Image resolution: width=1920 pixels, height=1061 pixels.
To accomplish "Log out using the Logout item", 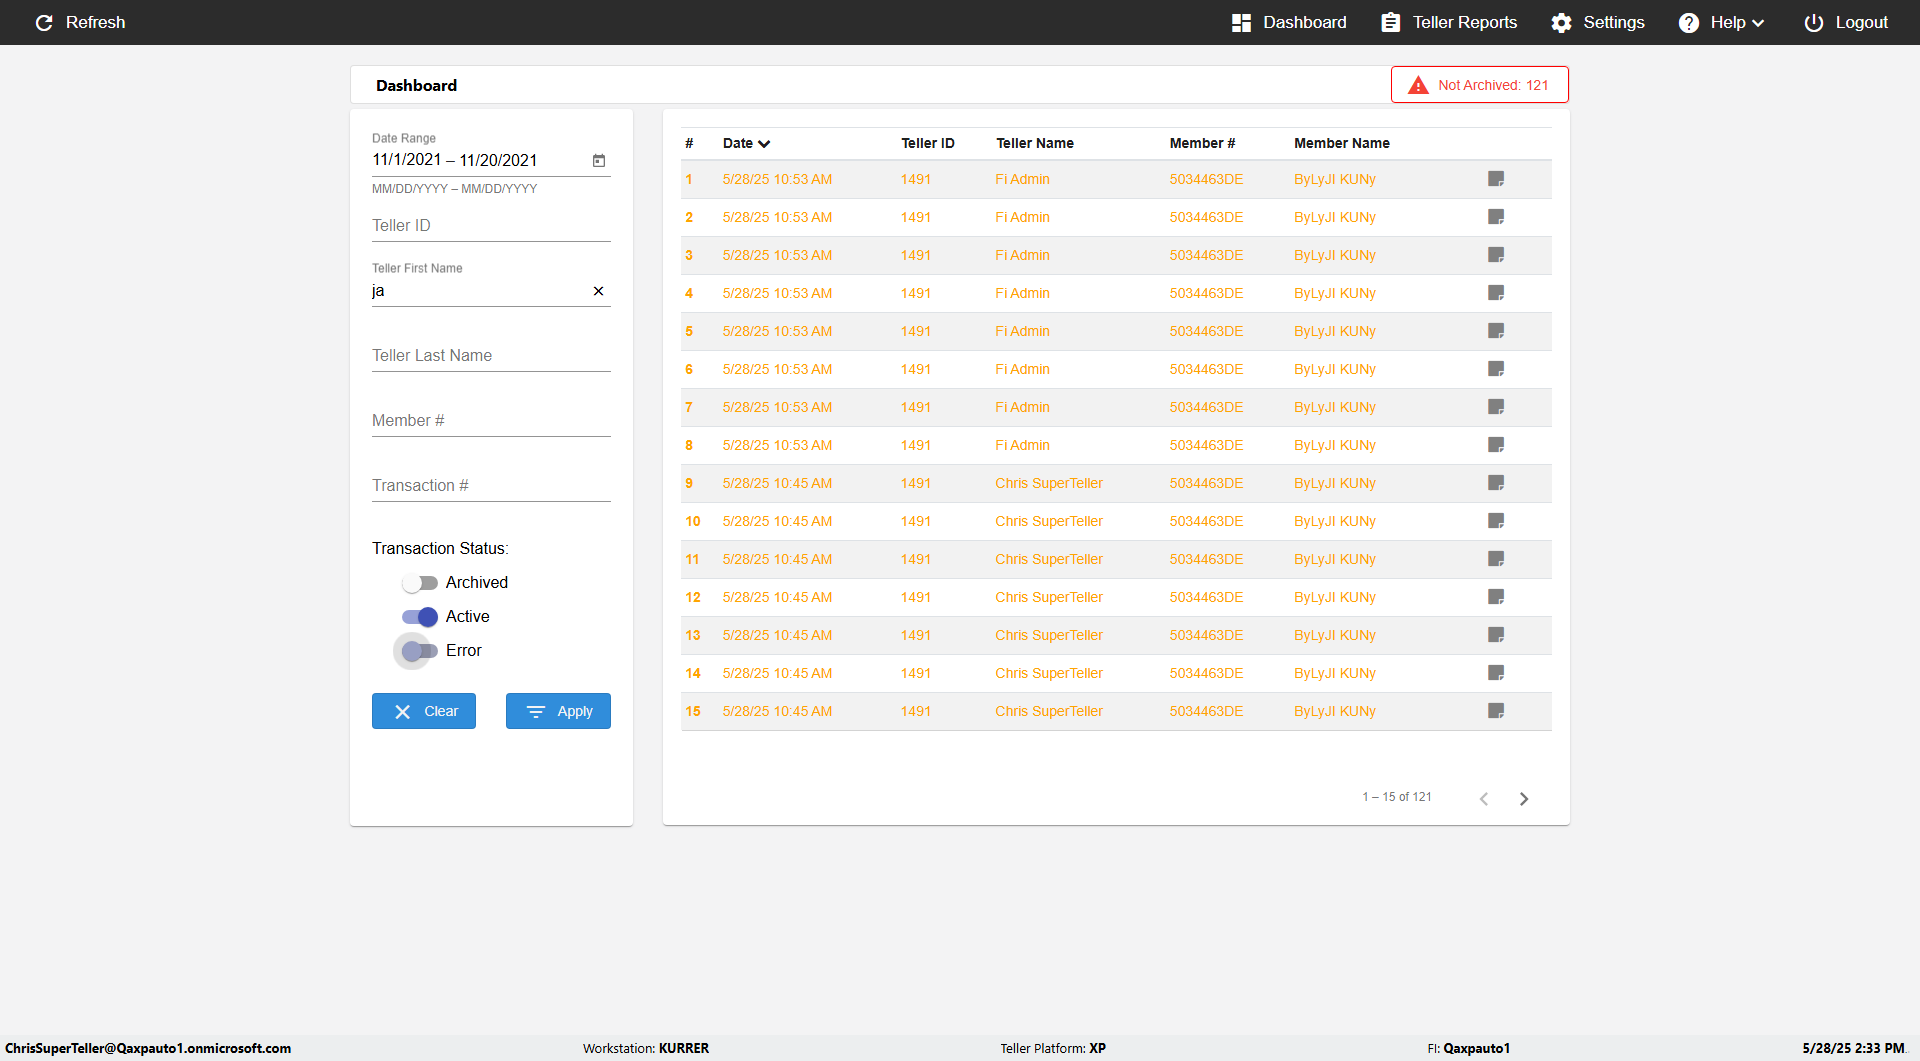I will click(1846, 22).
